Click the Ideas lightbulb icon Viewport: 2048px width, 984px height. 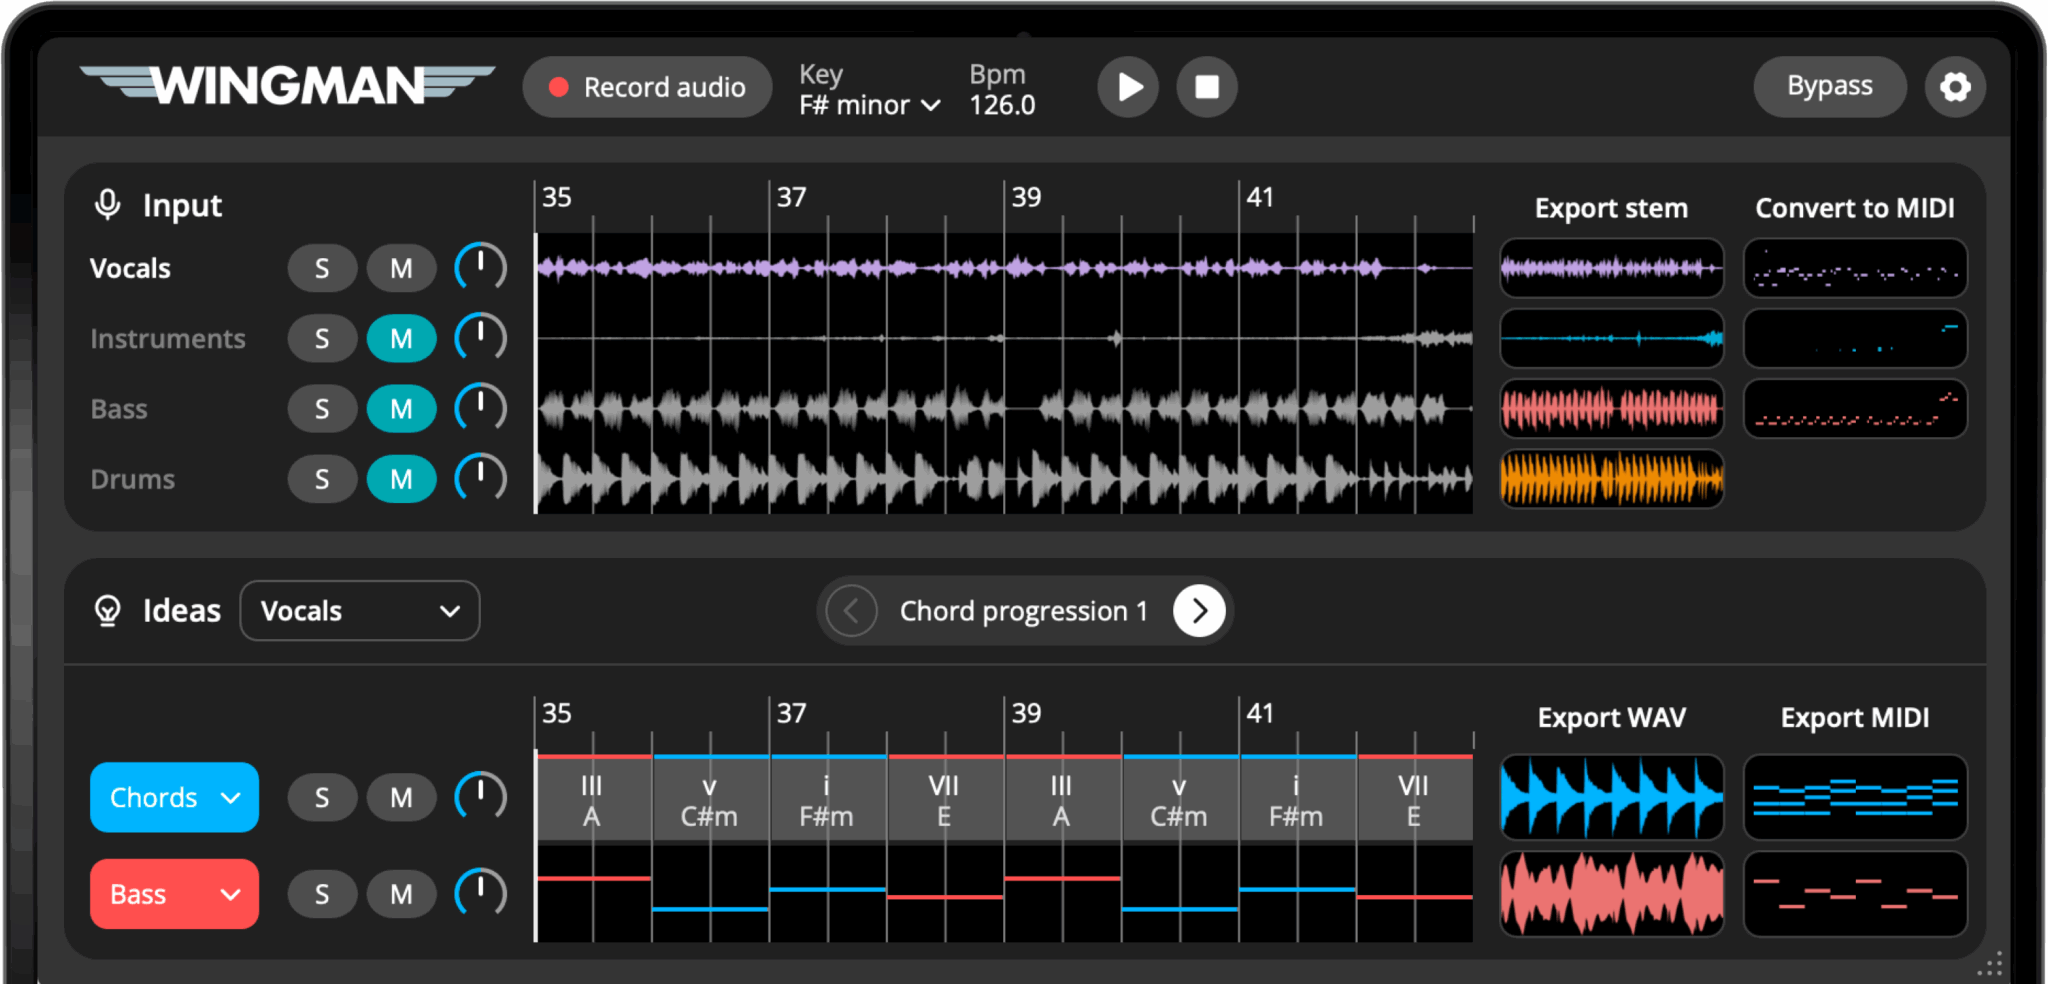pos(107,611)
